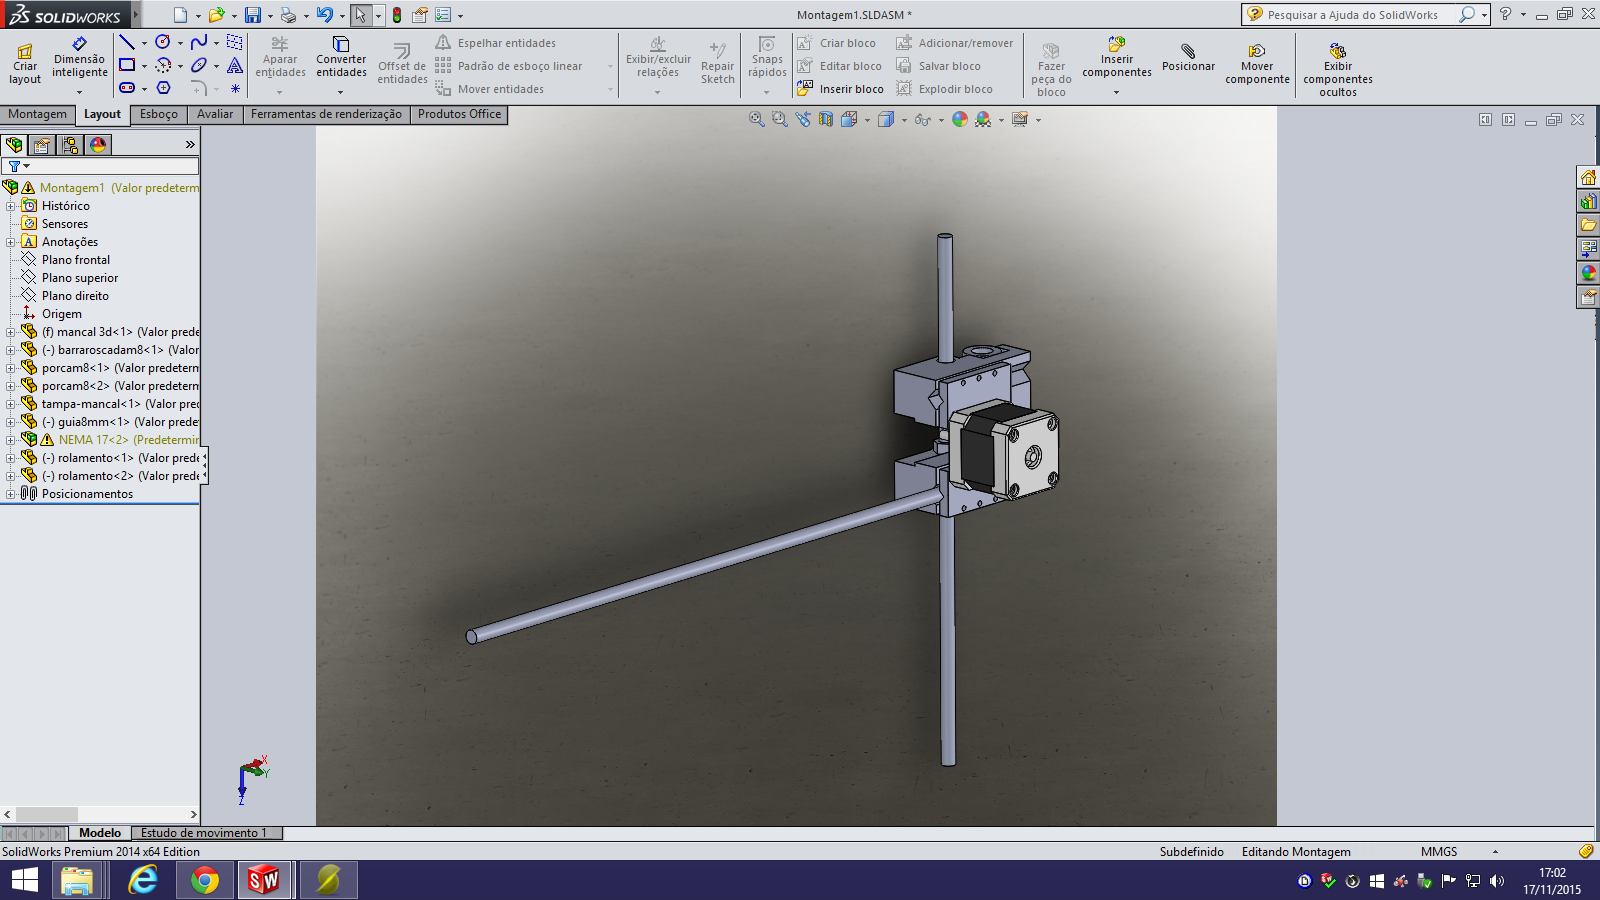
Task: Expand the NEMA 17<2> component node
Action: point(10,440)
